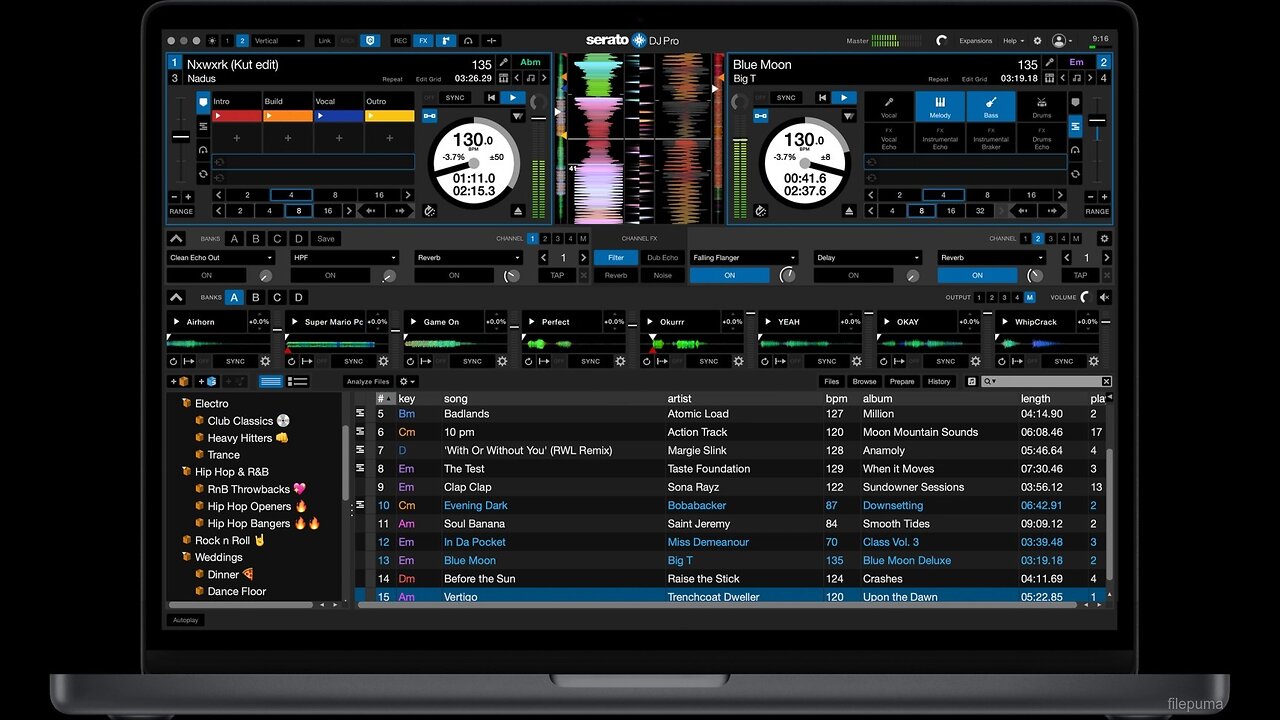
Task: Open the settings gear beside Help
Action: click(x=1037, y=41)
